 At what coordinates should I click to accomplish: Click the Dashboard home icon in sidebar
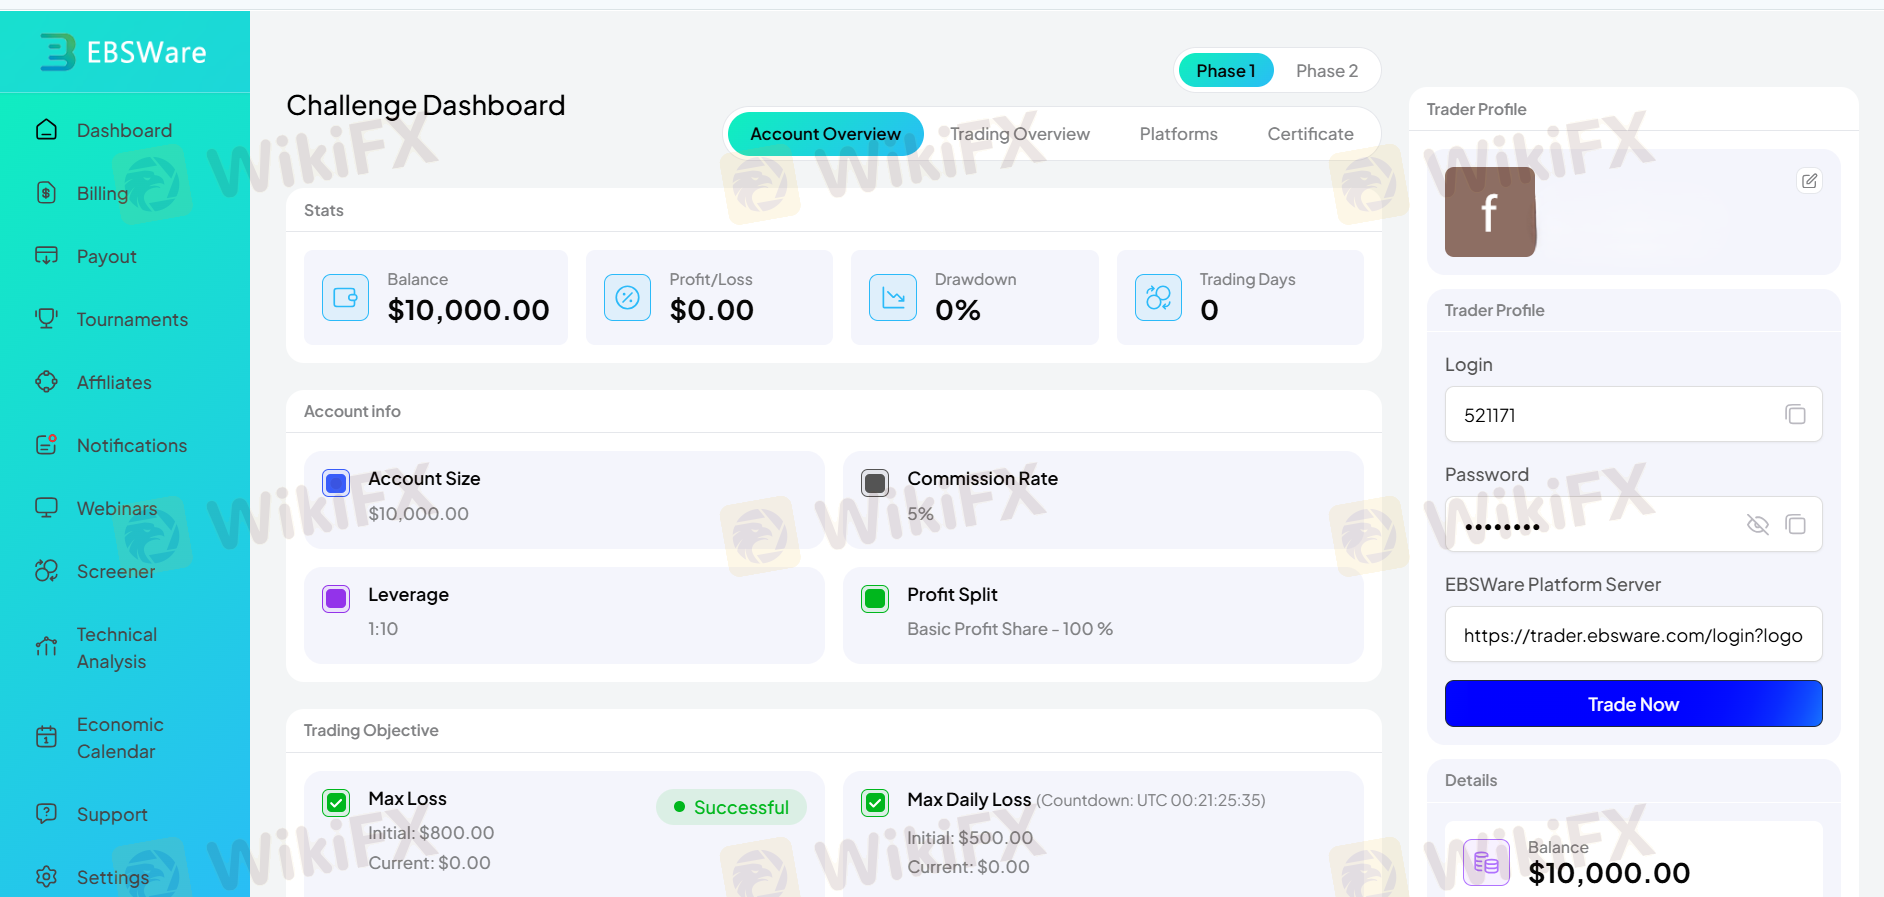point(46,130)
